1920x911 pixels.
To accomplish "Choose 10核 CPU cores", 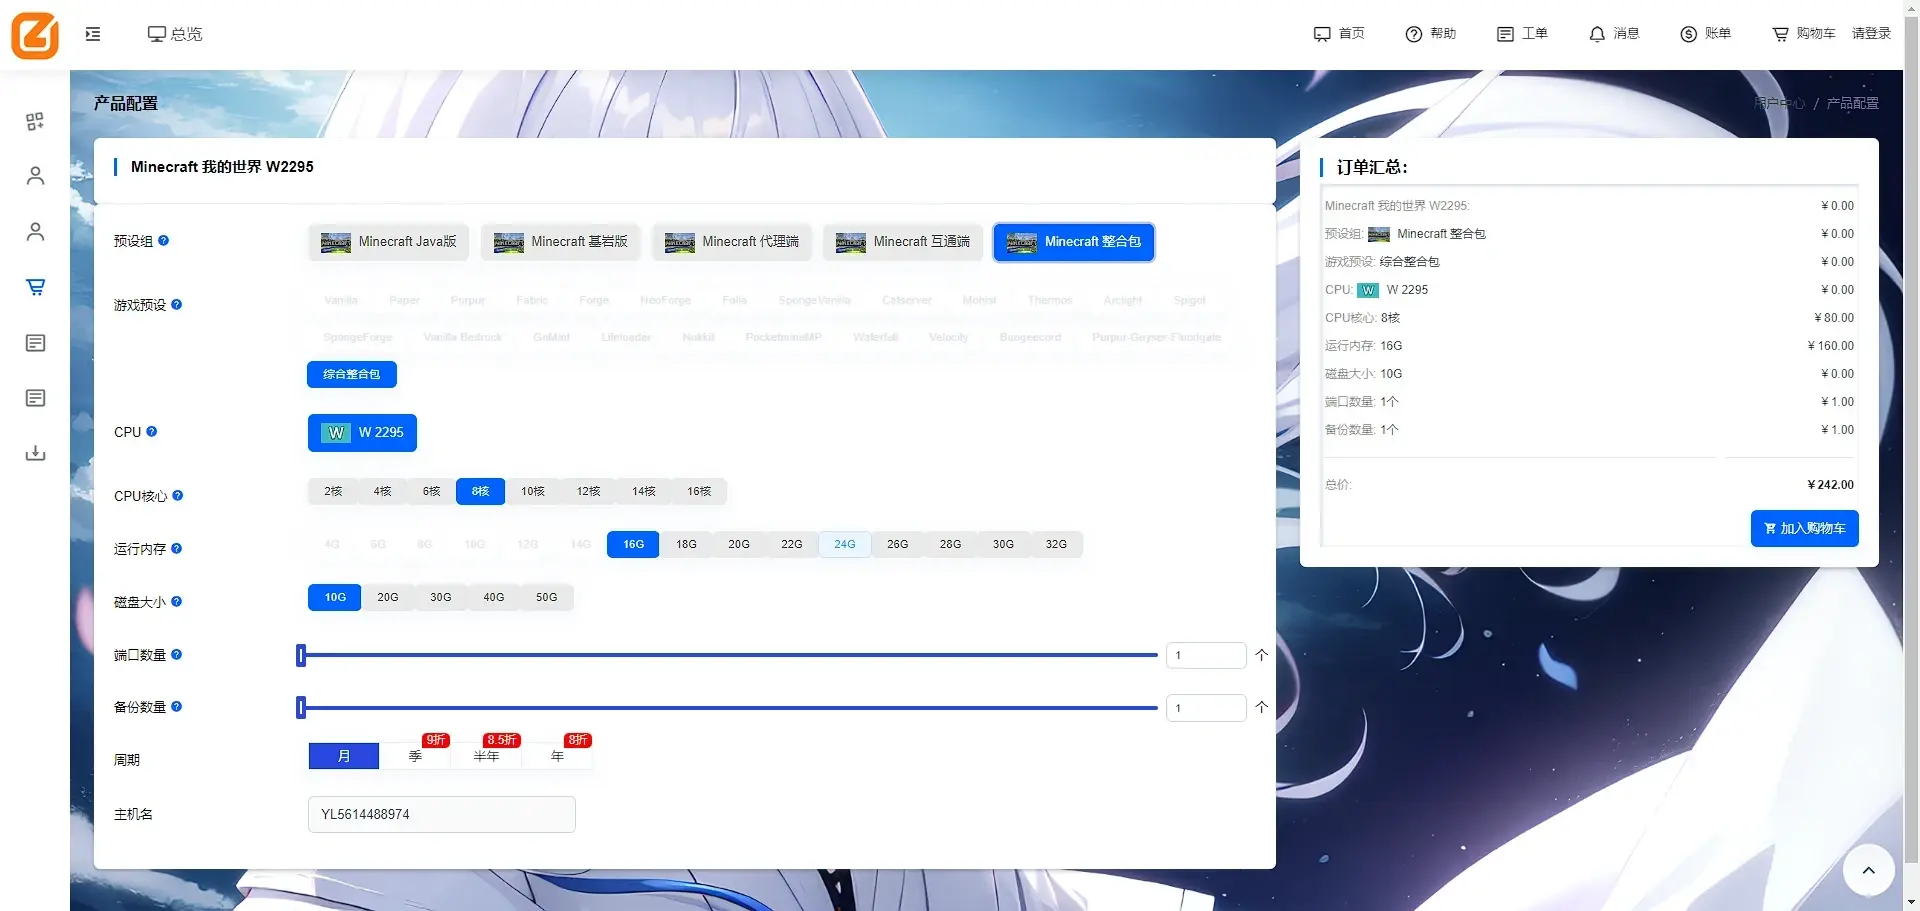I will [533, 491].
